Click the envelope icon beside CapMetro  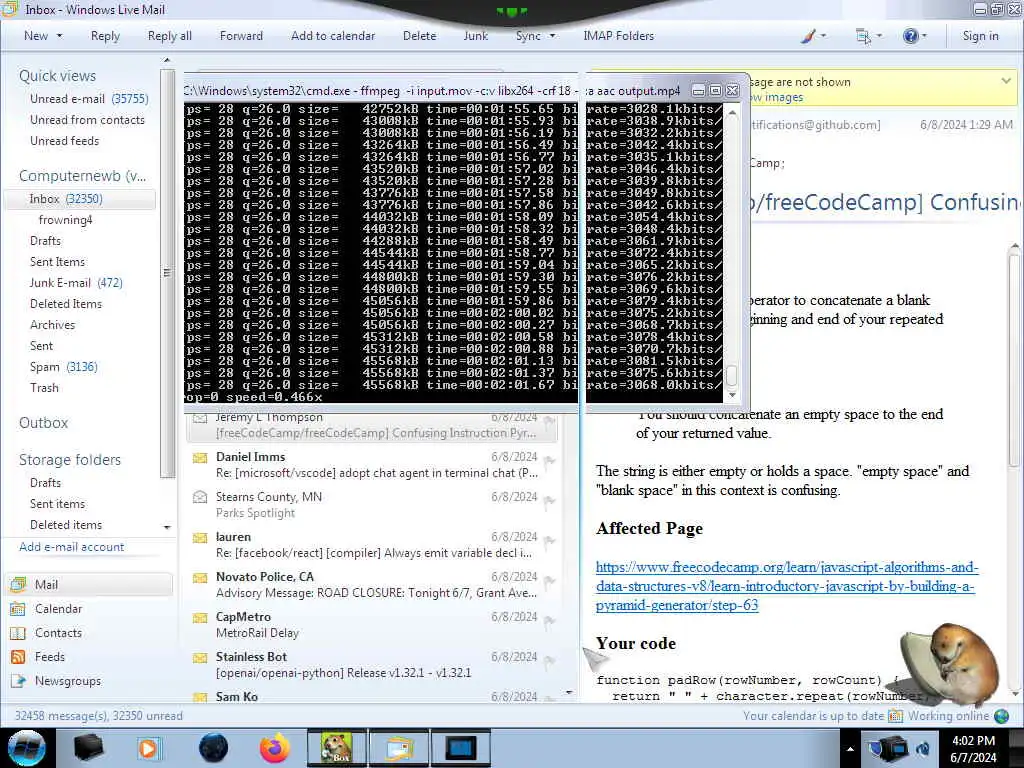[x=200, y=618]
